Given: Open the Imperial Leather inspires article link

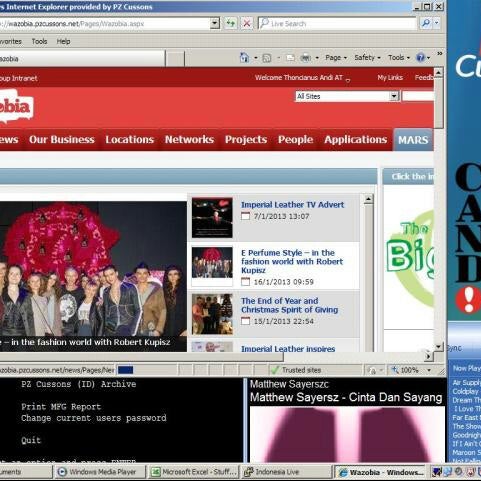Looking at the screenshot, I should [x=288, y=348].
